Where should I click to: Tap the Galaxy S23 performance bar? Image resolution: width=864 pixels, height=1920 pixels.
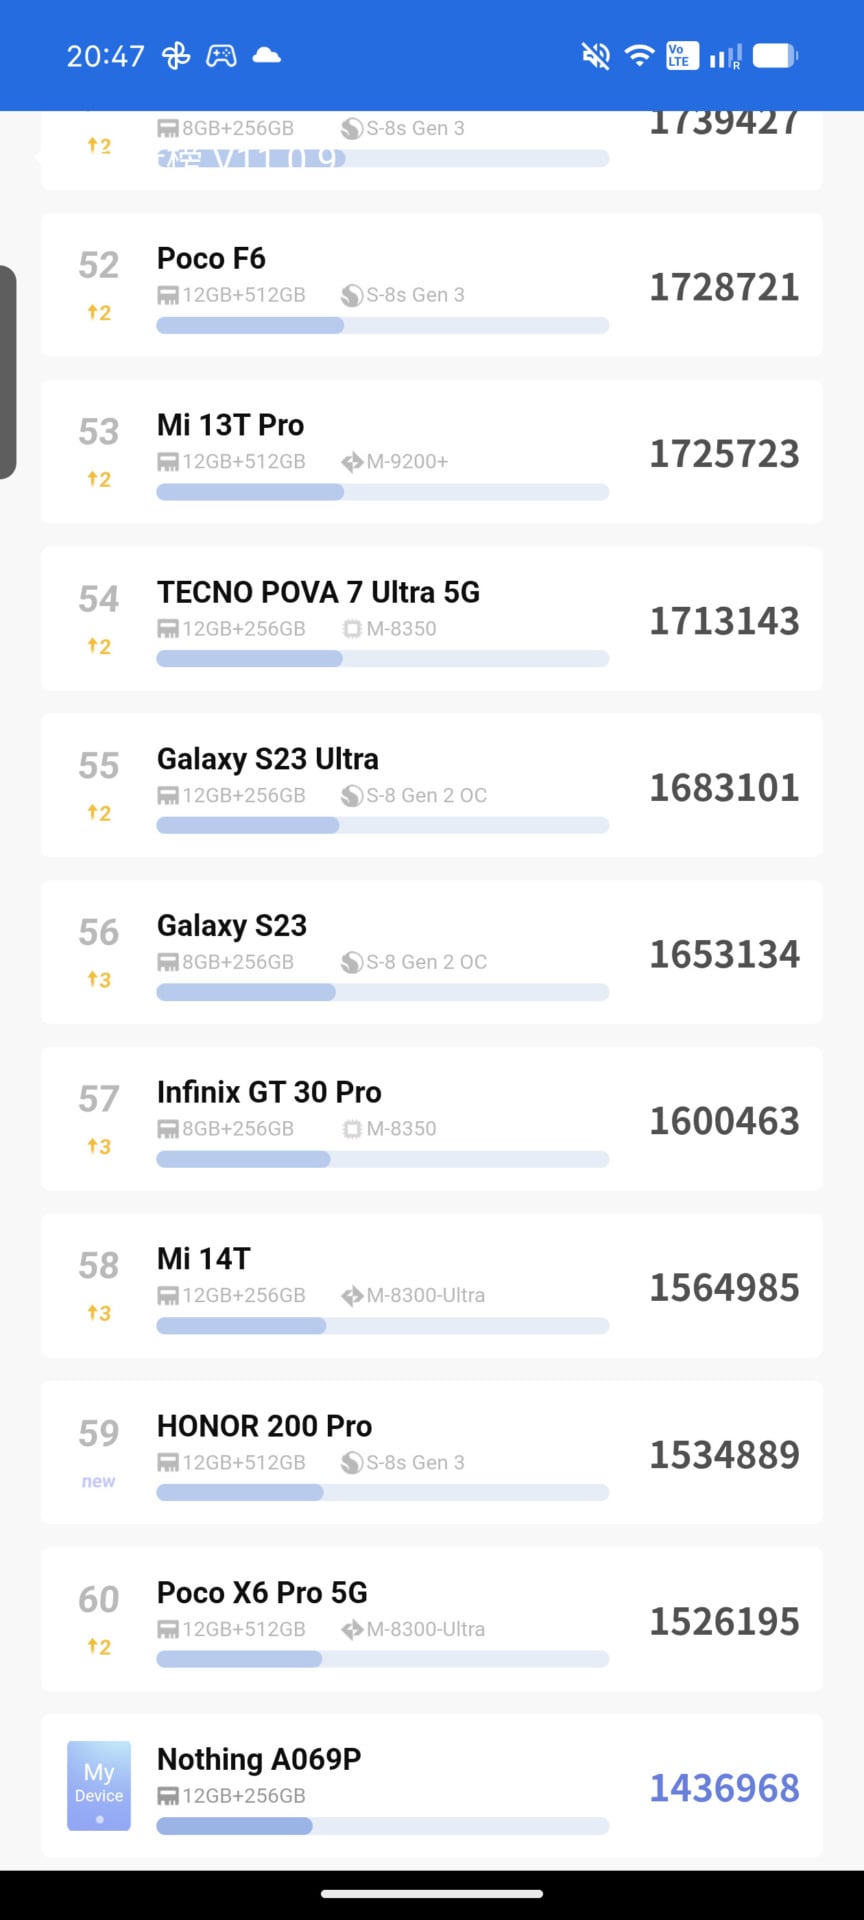[x=382, y=992]
